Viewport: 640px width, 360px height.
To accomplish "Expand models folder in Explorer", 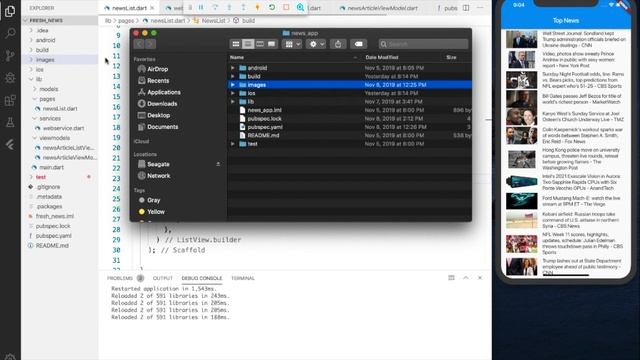I will [x=35, y=89].
